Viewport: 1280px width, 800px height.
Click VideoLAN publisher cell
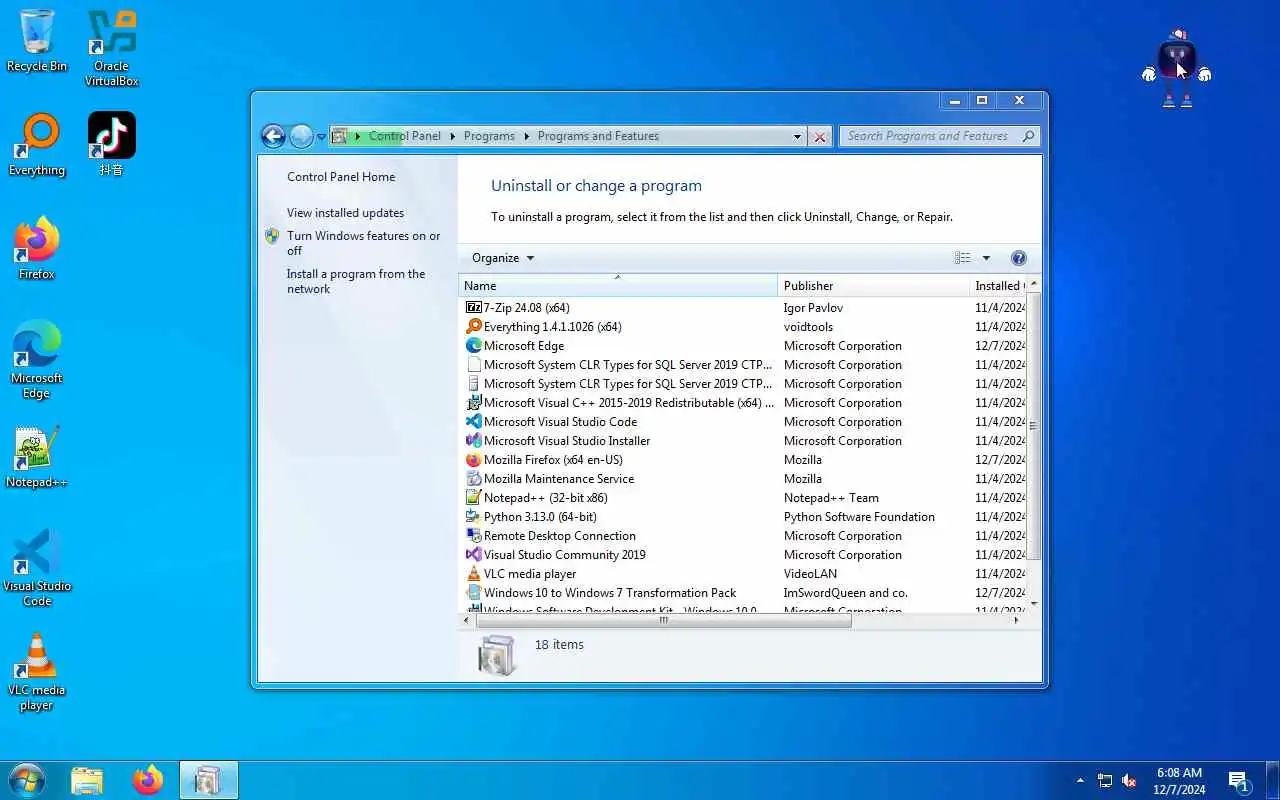click(x=810, y=574)
